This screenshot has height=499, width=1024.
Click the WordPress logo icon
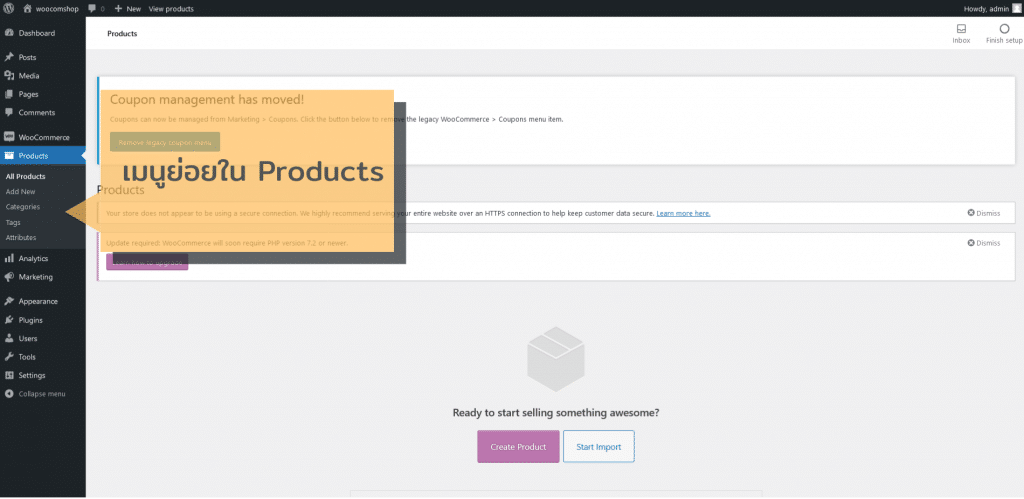pos(9,8)
